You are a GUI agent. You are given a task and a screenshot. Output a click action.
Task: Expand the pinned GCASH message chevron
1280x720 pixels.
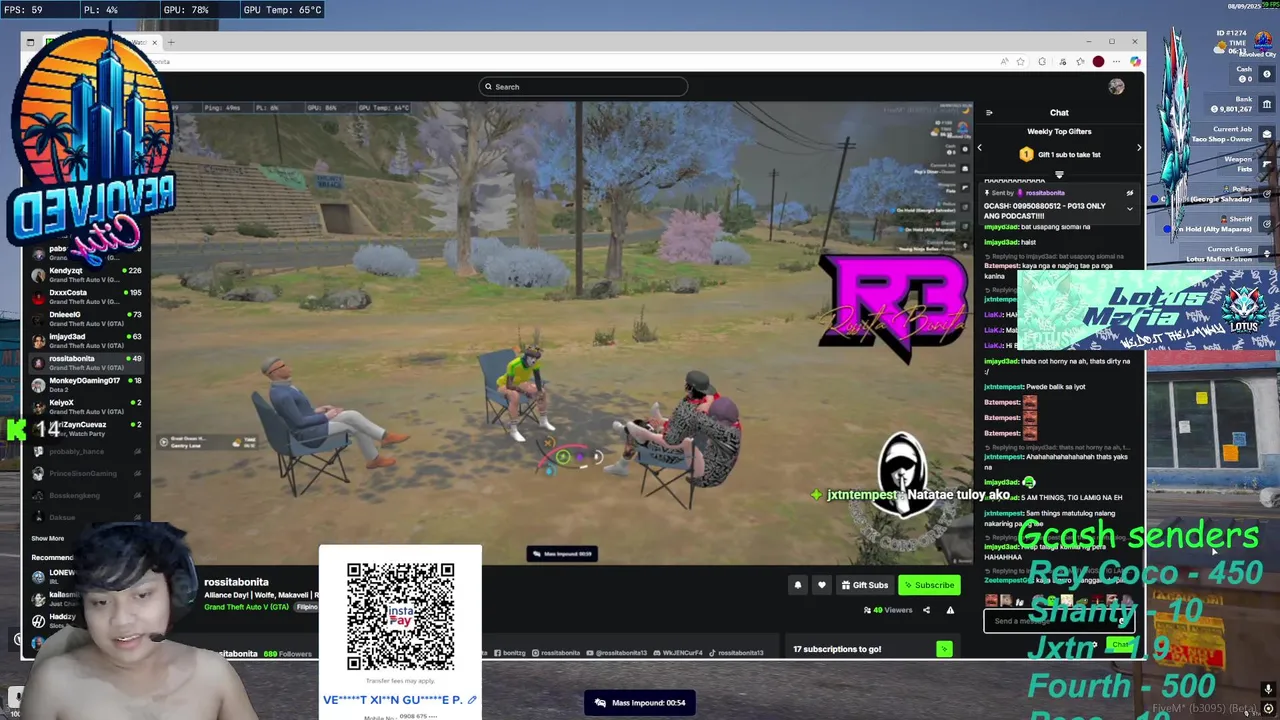1130,209
